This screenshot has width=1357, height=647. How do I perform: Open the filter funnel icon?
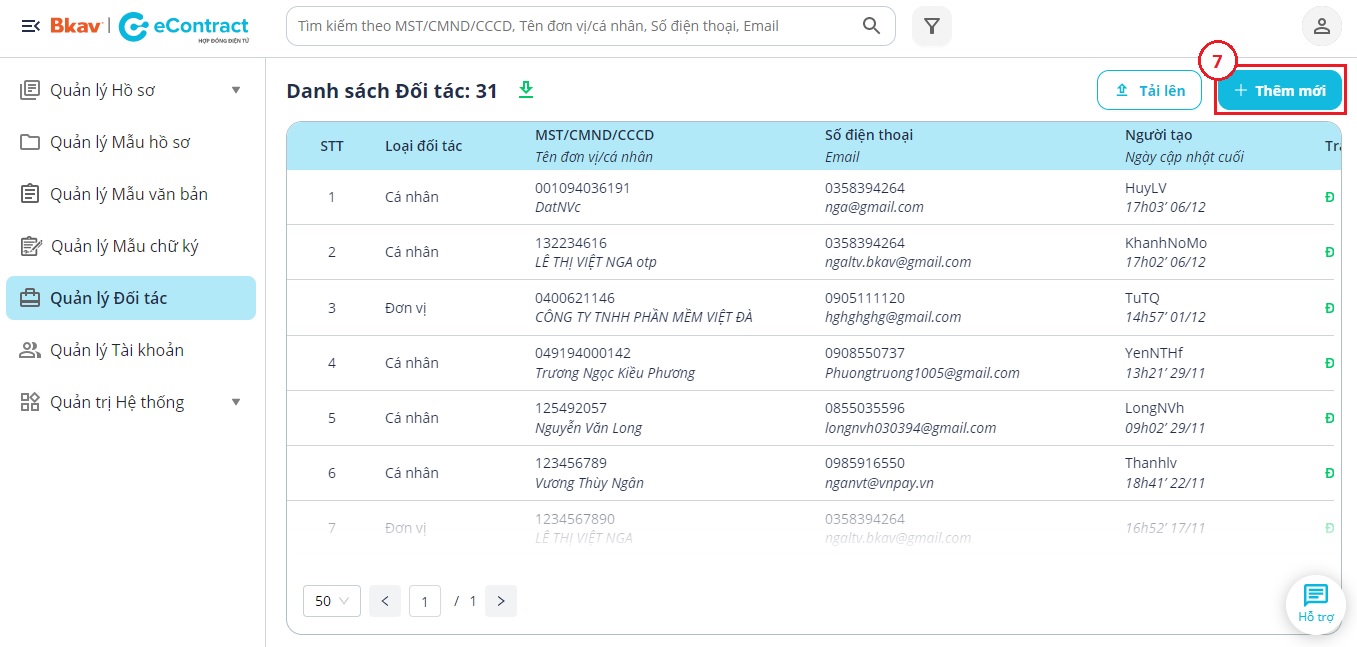coord(932,26)
